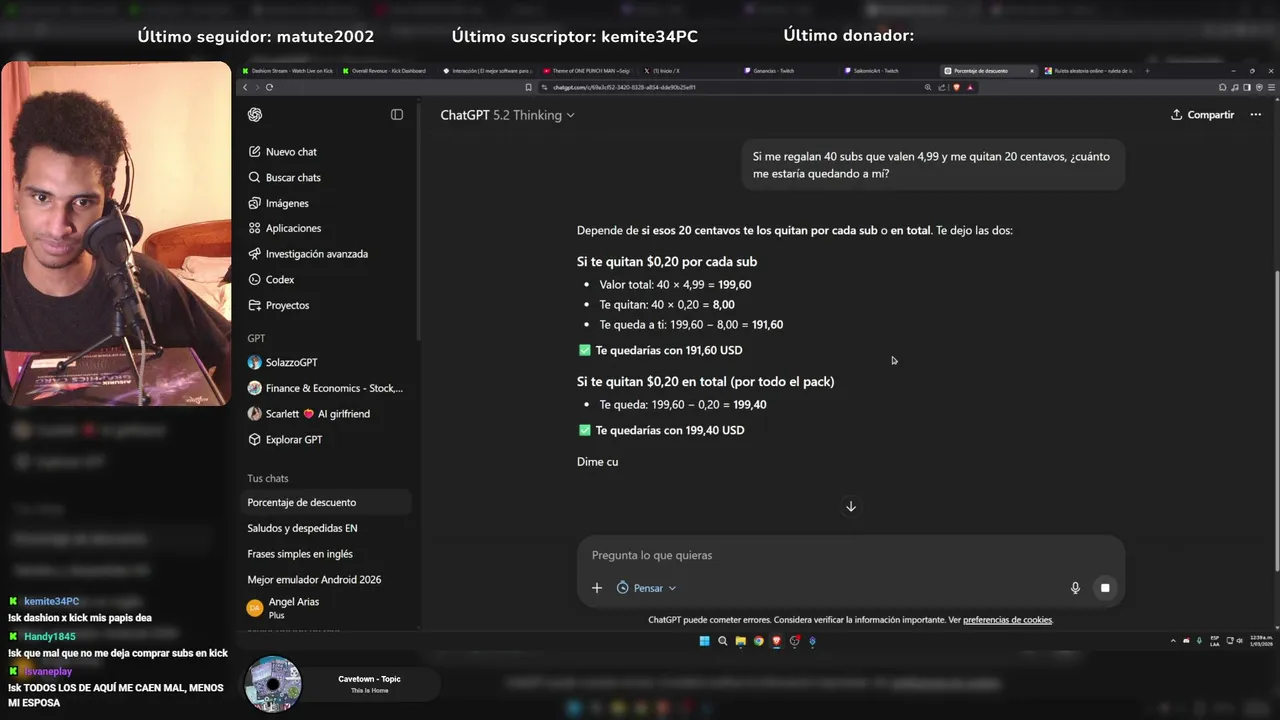Close the Porcentaje de descuento tab
Screen dimensions: 1280x720
(x=1032, y=71)
